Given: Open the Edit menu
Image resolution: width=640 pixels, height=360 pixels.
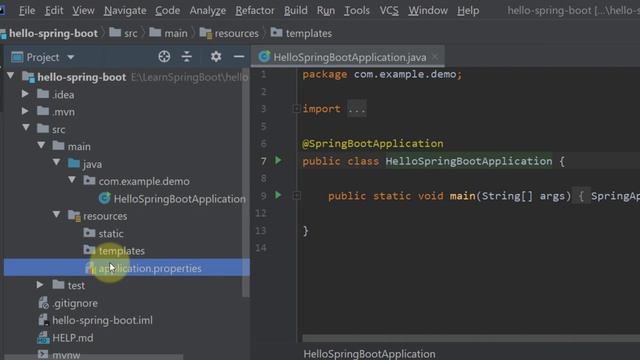Looking at the screenshot, I should tap(54, 11).
